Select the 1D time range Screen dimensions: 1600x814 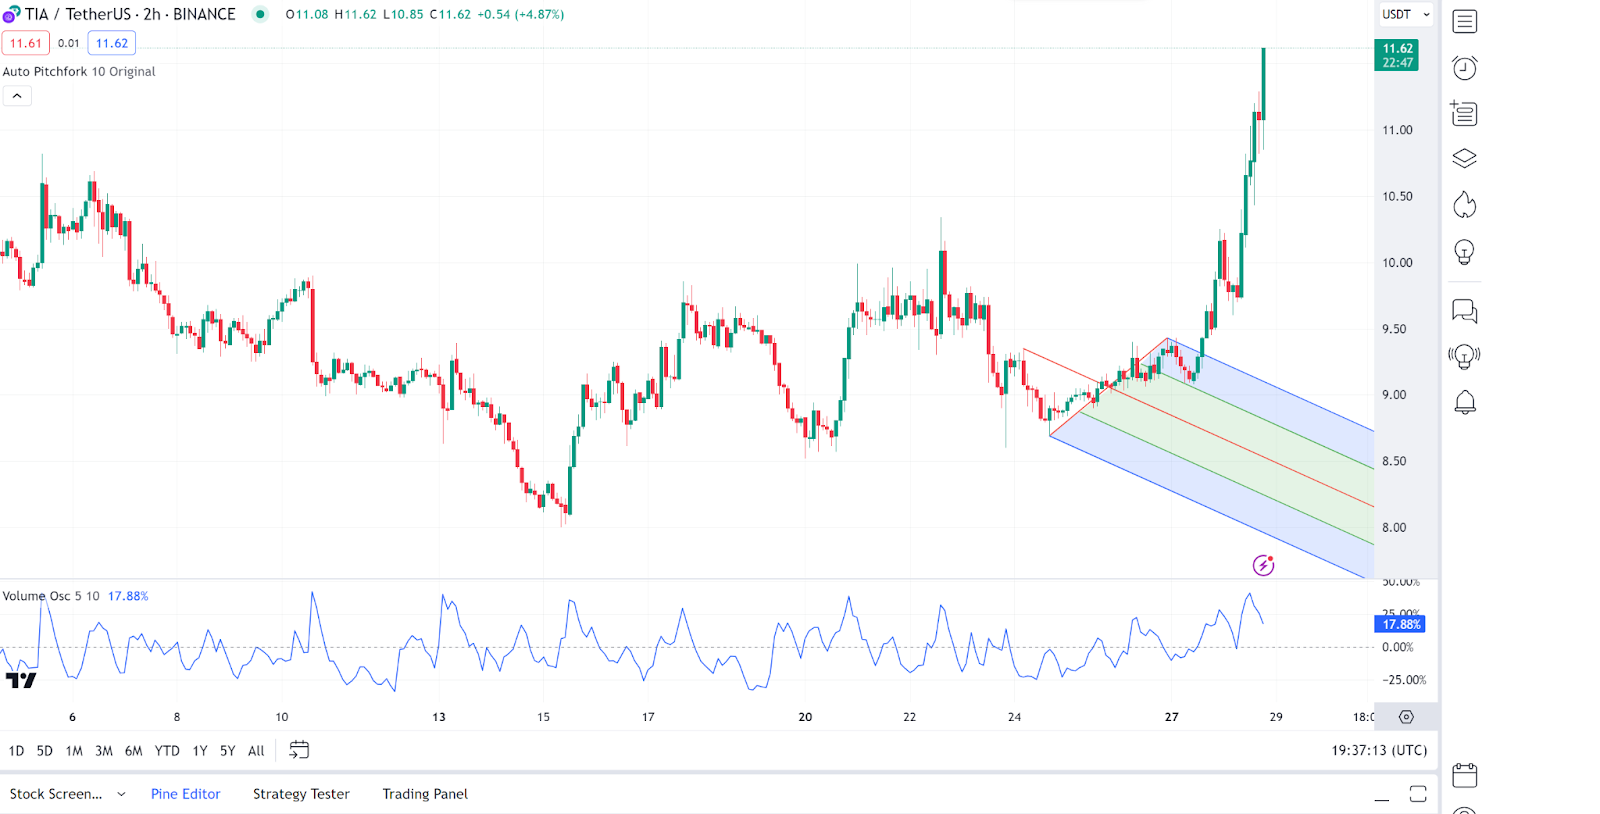tap(16, 751)
